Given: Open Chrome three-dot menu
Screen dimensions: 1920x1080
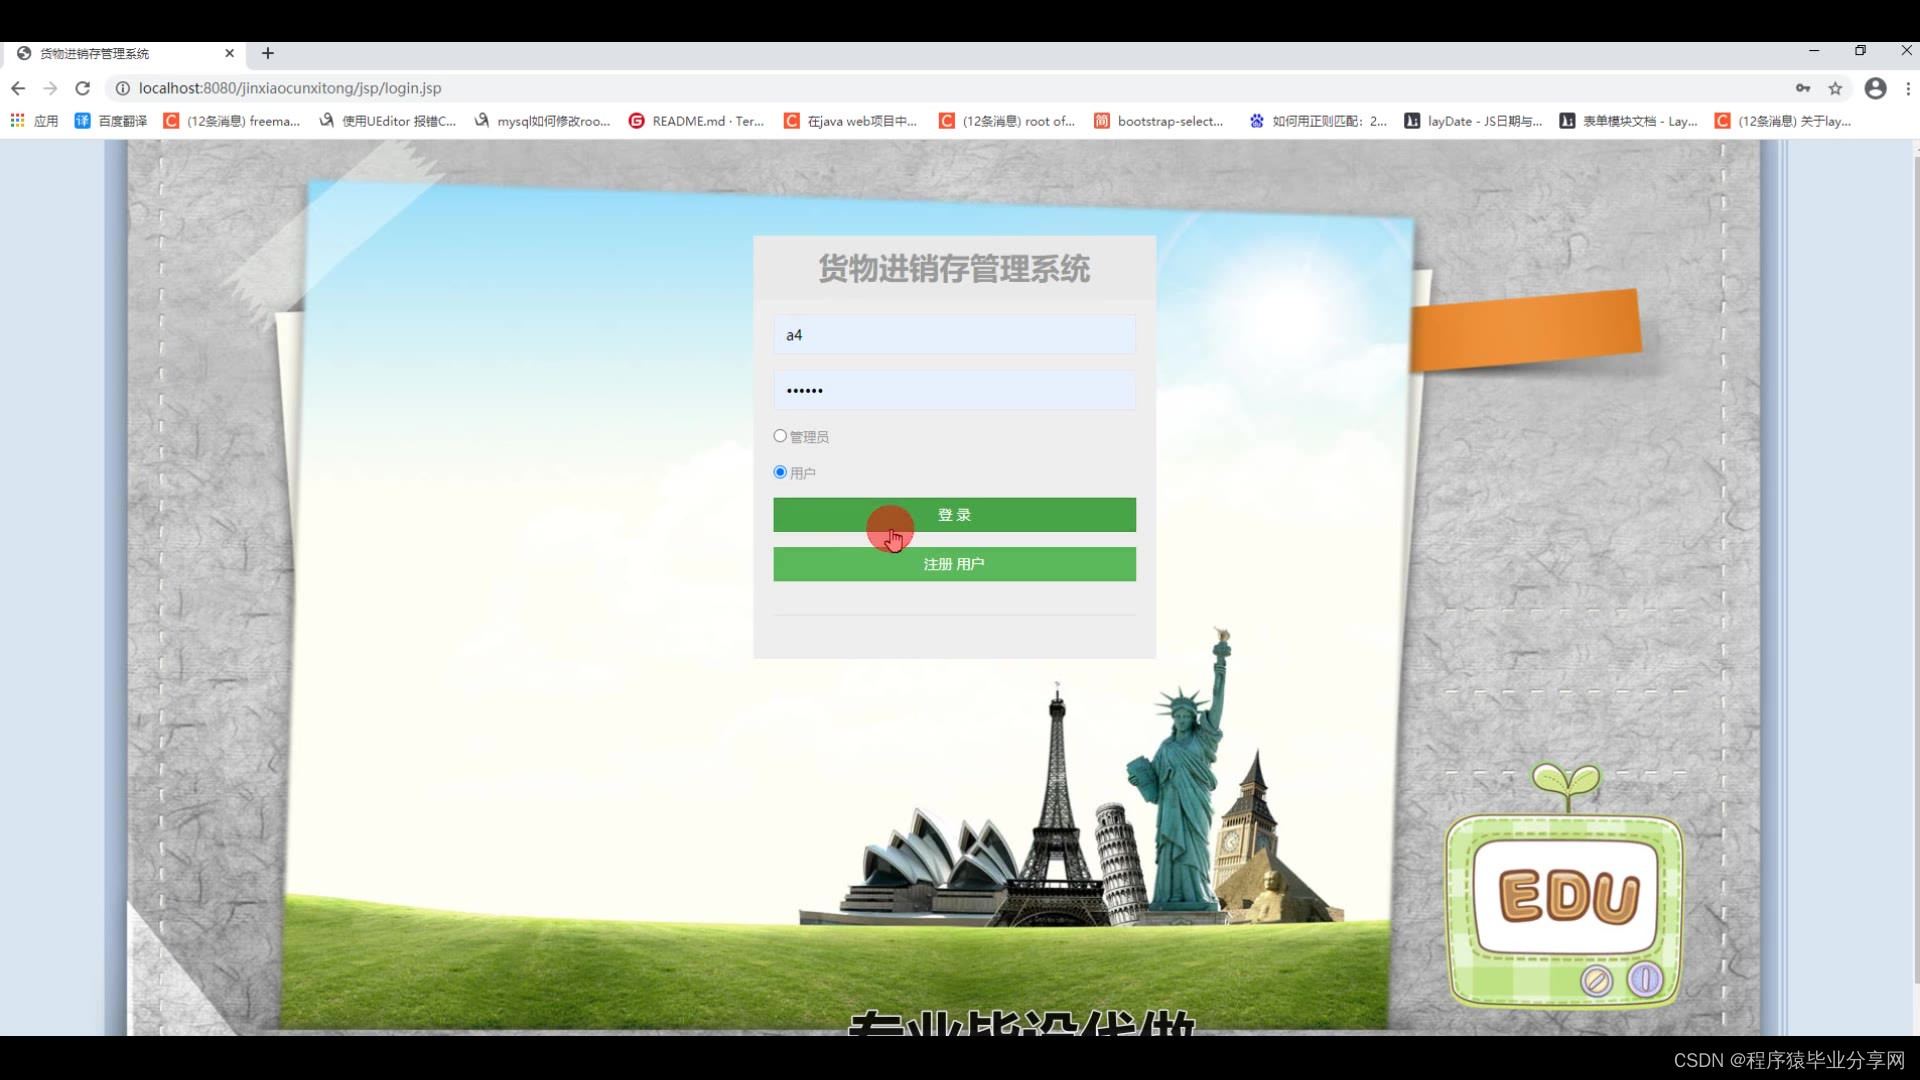Looking at the screenshot, I should [1908, 88].
